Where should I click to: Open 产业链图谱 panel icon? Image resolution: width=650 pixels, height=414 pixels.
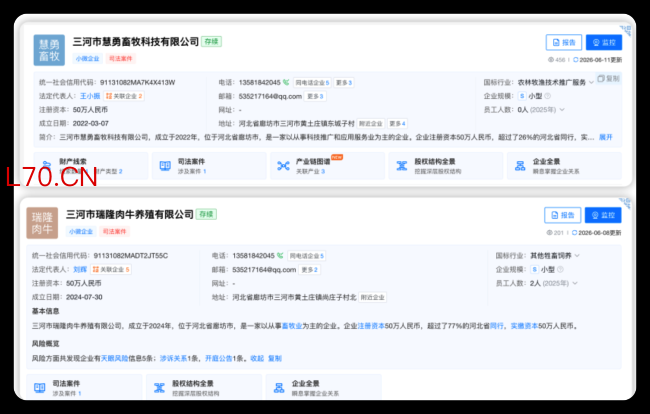click(x=284, y=166)
